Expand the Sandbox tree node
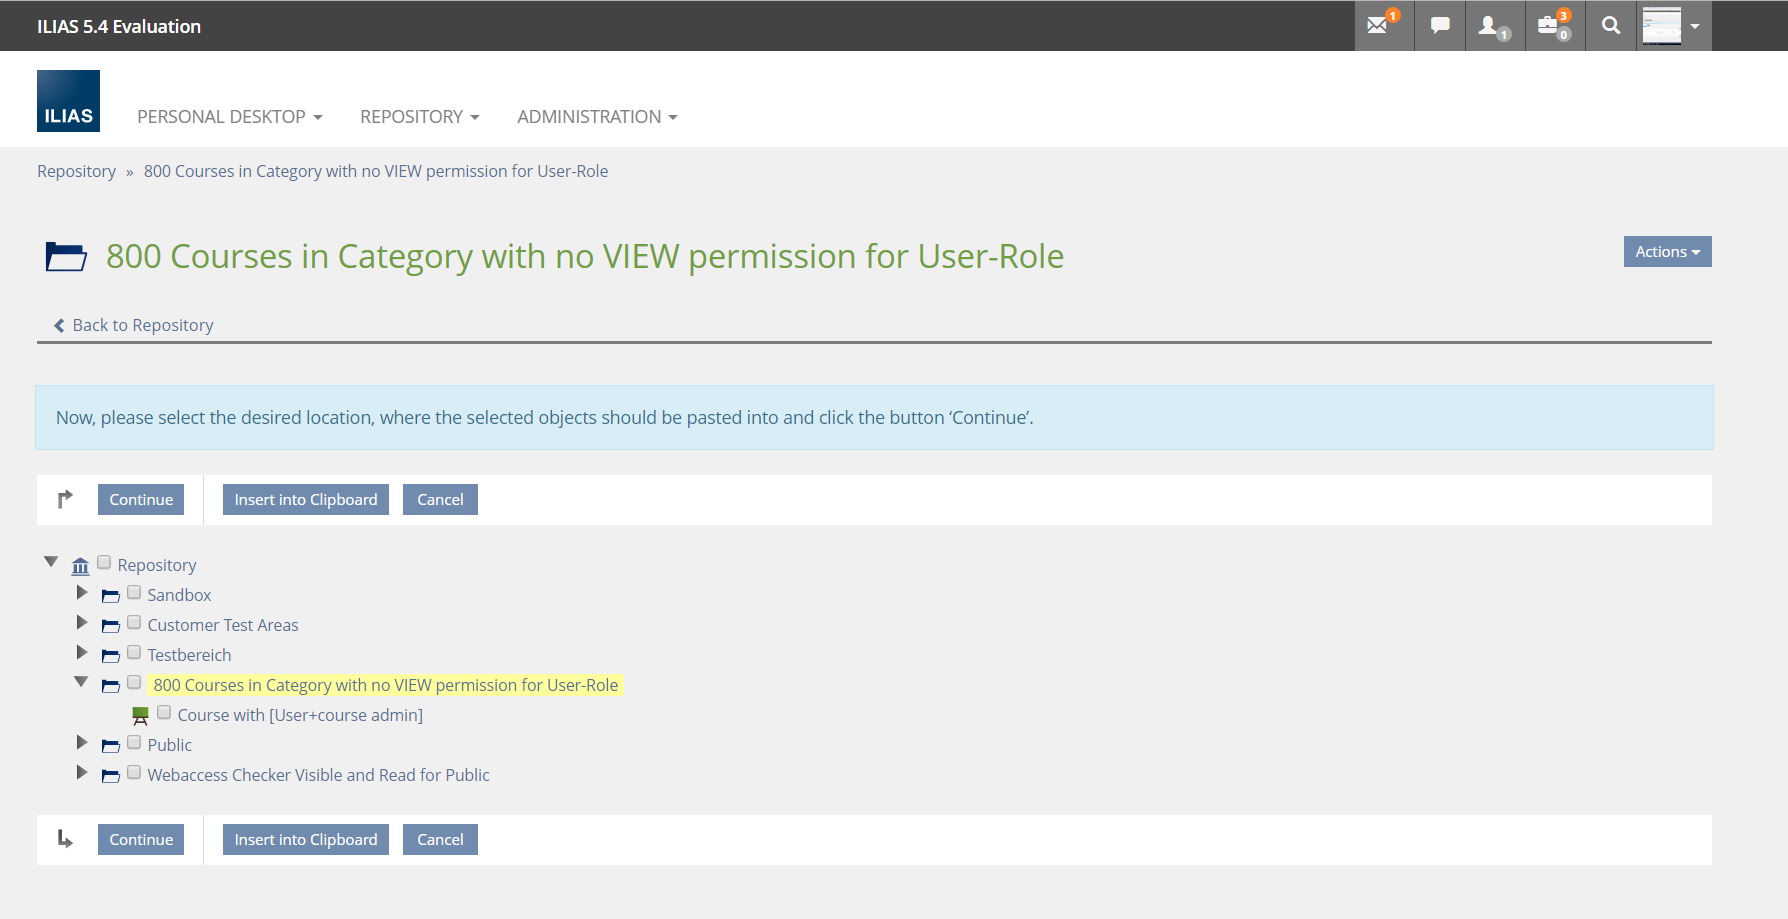This screenshot has width=1788, height=919. (82, 593)
